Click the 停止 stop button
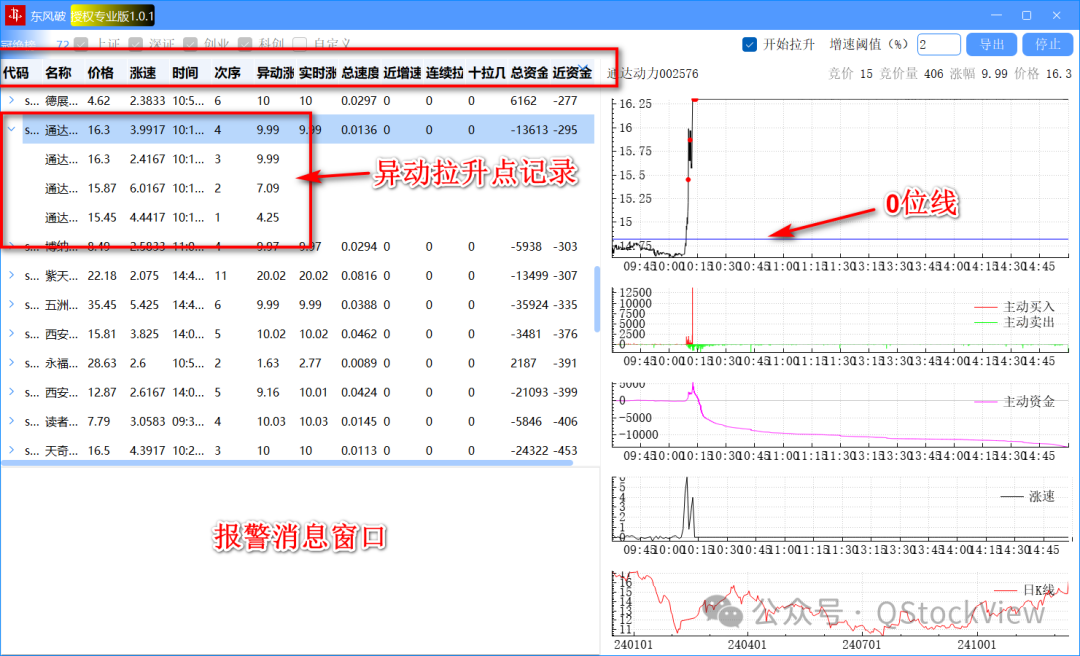The image size is (1080, 656). click(x=1048, y=45)
